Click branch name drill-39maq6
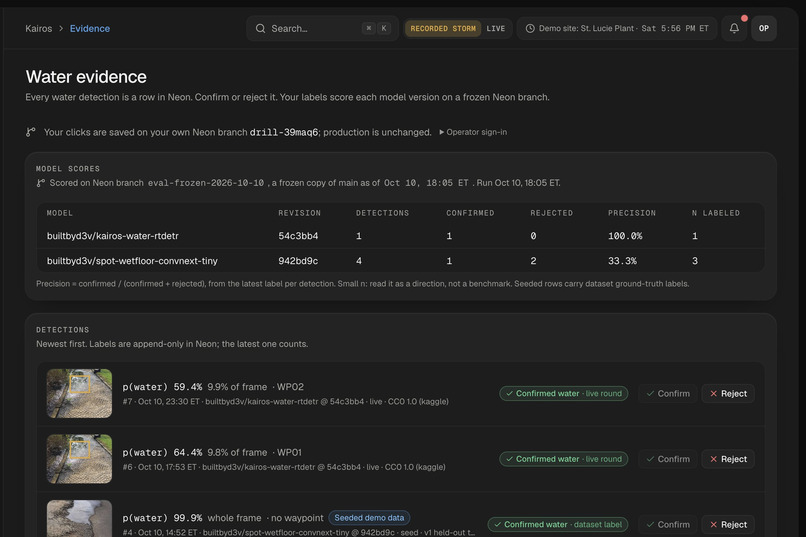806x537 pixels. (284, 132)
